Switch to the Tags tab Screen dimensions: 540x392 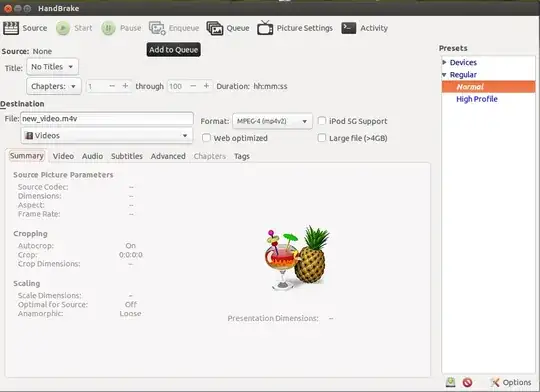tap(242, 156)
